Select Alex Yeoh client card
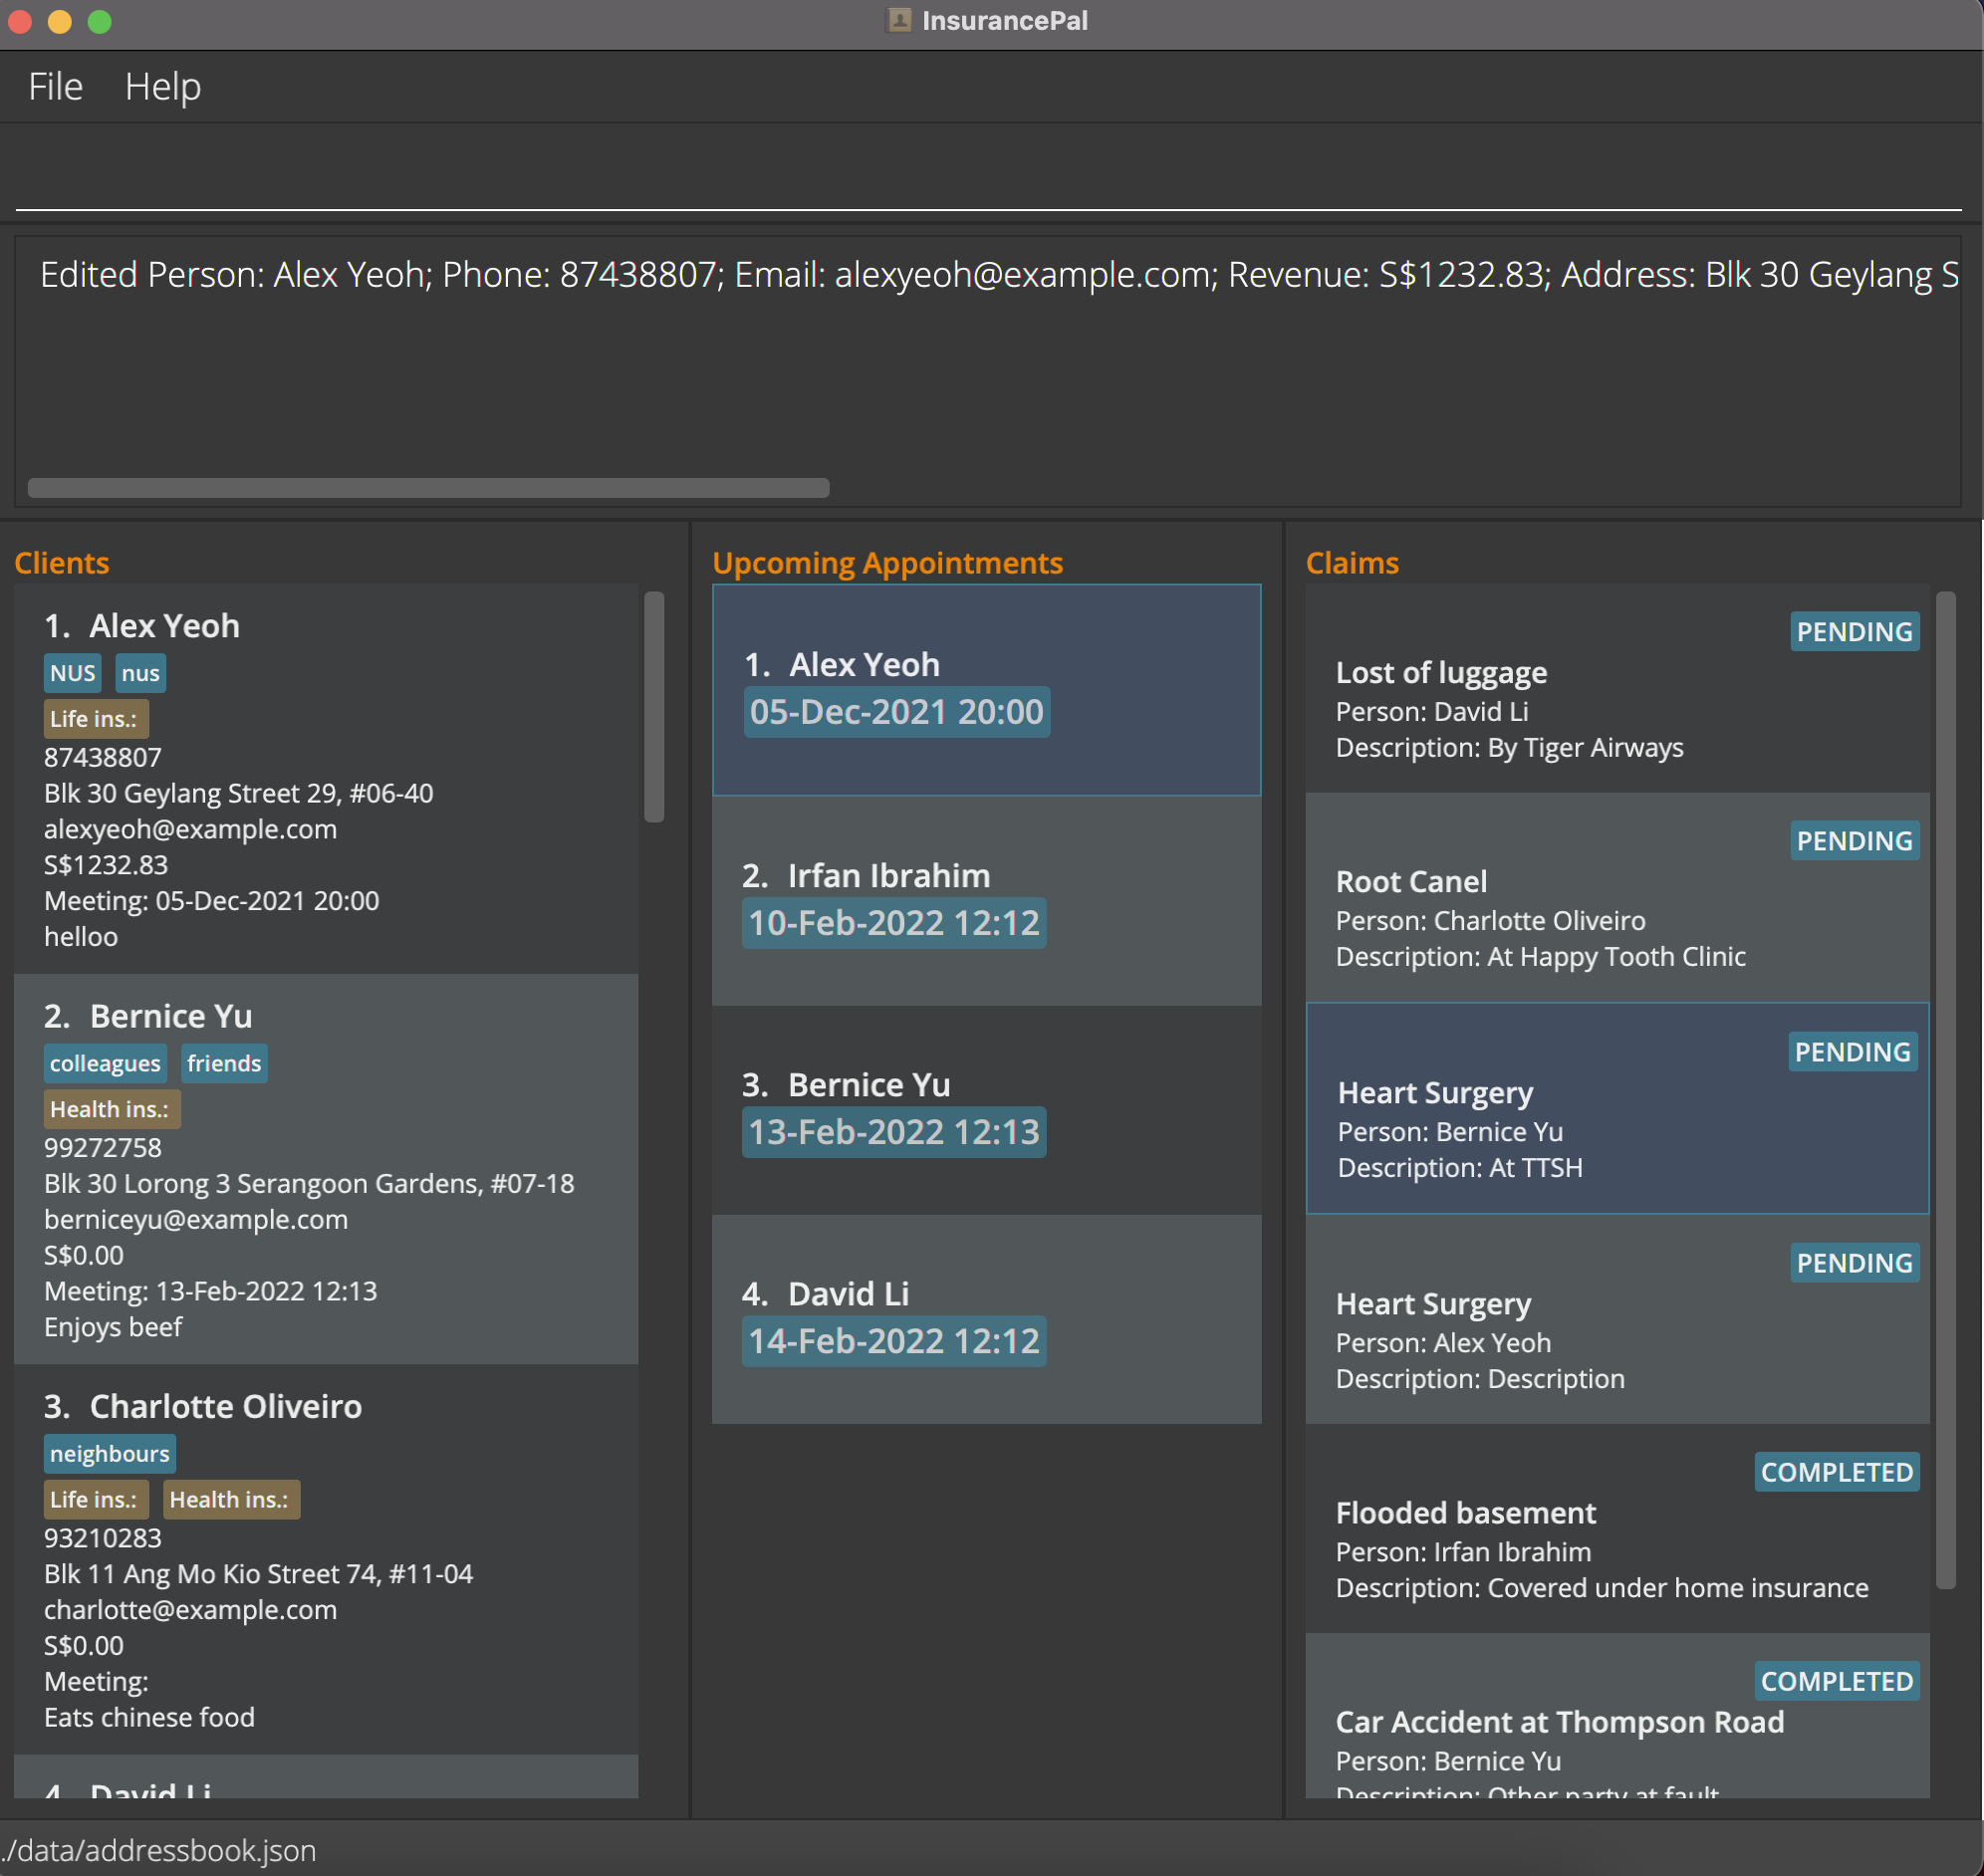The width and height of the screenshot is (1984, 1876). pyautogui.click(x=326, y=780)
